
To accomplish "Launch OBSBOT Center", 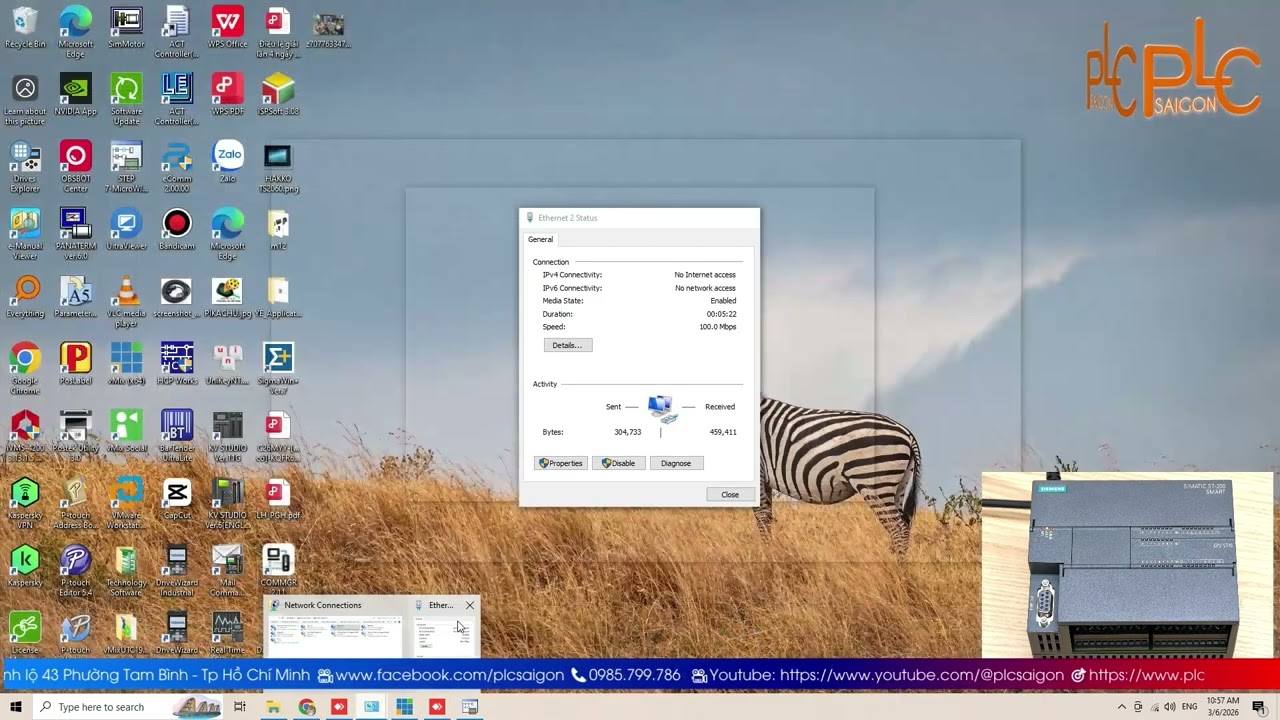I will coord(75,167).
